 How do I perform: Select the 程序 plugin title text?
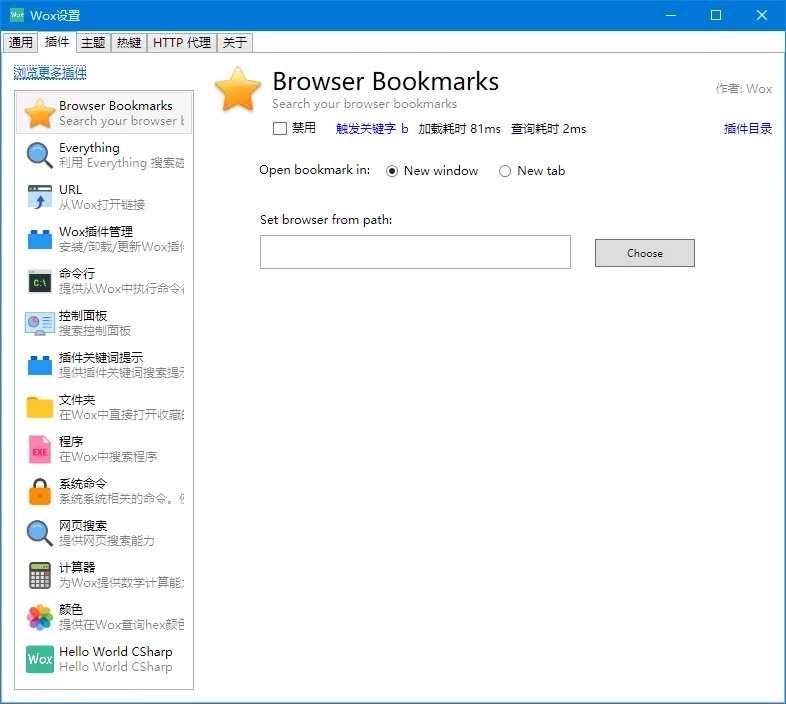coord(71,441)
